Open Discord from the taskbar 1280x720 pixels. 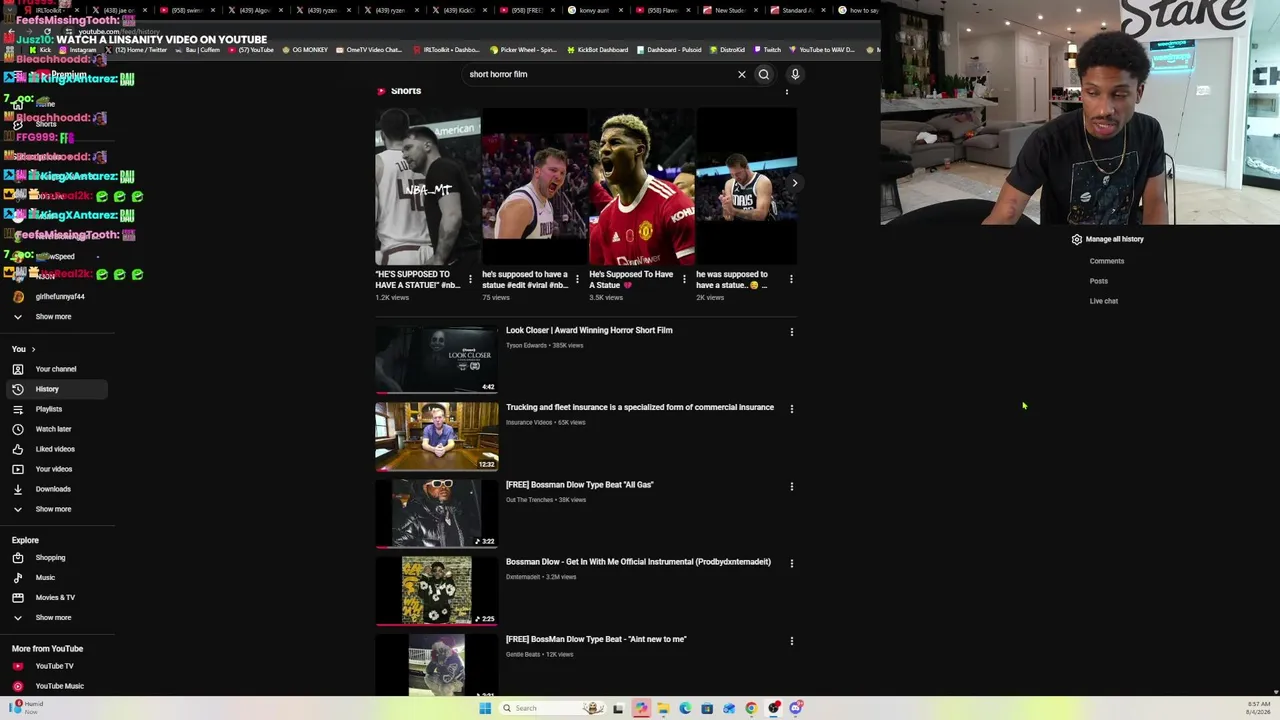coord(795,708)
